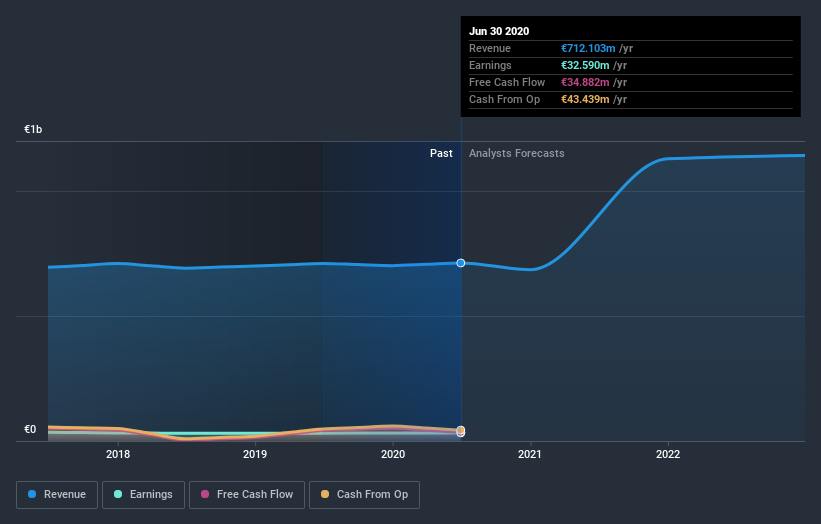821x524 pixels.
Task: Toggle the Cash From Op legend button
Action: click(364, 495)
